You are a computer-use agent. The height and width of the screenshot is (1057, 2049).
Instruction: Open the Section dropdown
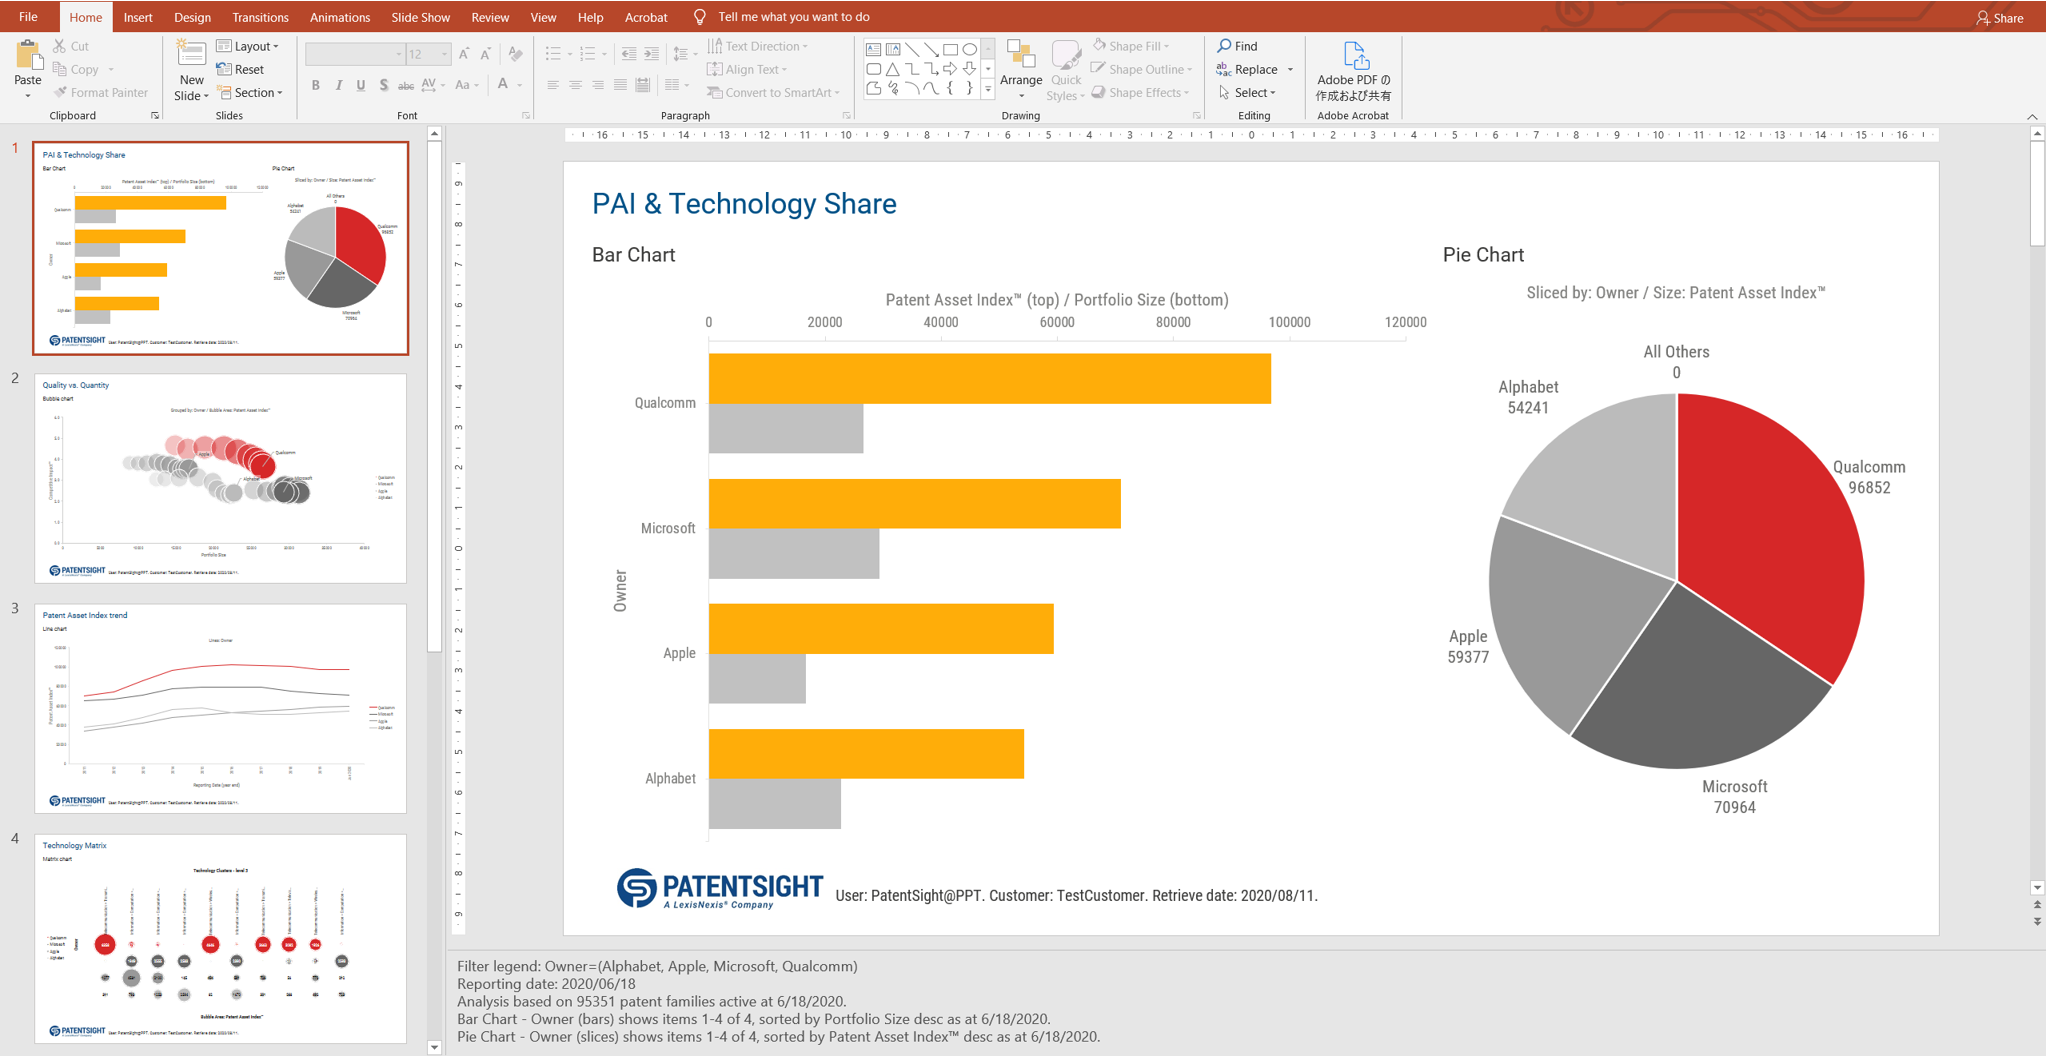pyautogui.click(x=250, y=92)
